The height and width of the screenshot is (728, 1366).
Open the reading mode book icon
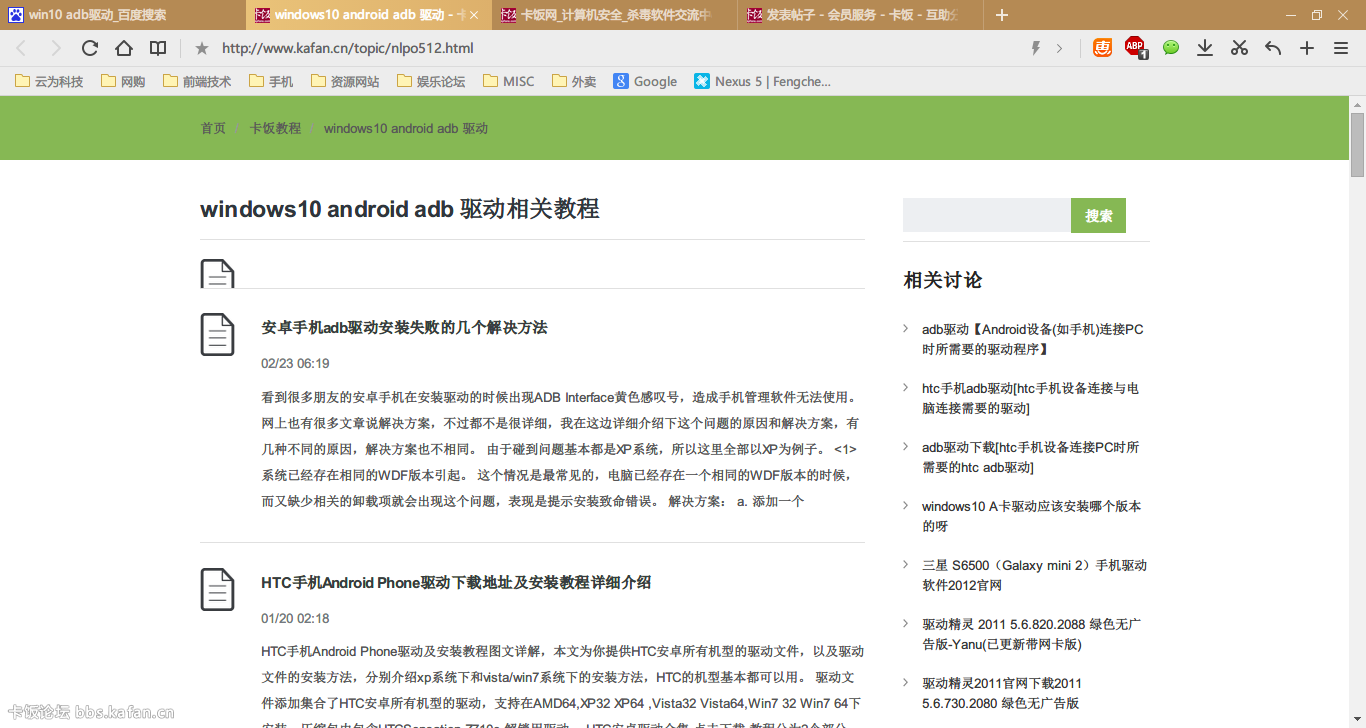tap(158, 48)
